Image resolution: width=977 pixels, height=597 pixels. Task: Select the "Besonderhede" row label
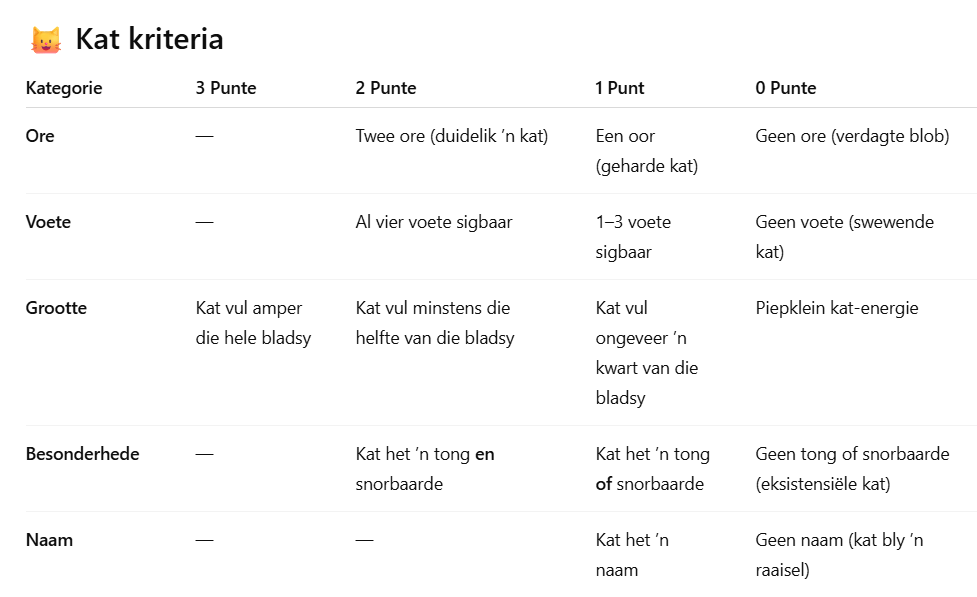pyautogui.click(x=82, y=454)
